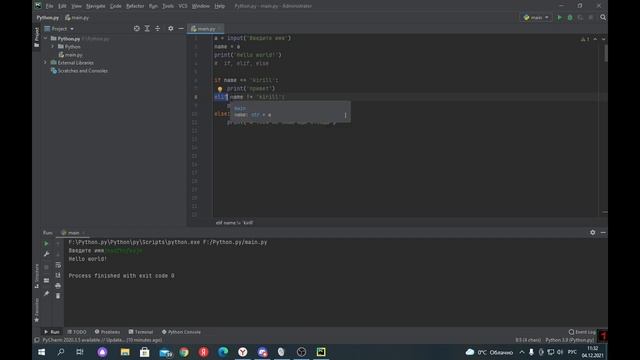The width and height of the screenshot is (640, 360).
Task: Toggle the pin tab icon in Run panel
Action: pyautogui.click(x=47, y=293)
